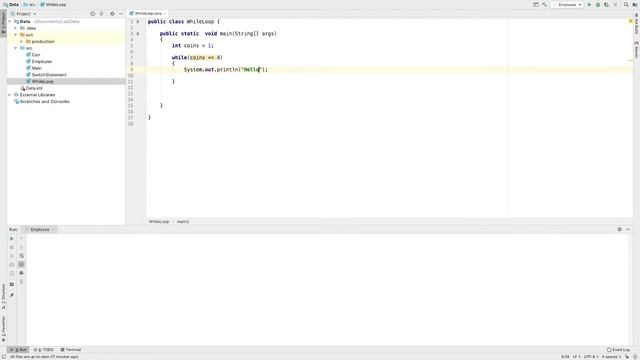Click the pin tab icon in Run panel
The width and height of the screenshot is (640, 360).
tap(11, 295)
